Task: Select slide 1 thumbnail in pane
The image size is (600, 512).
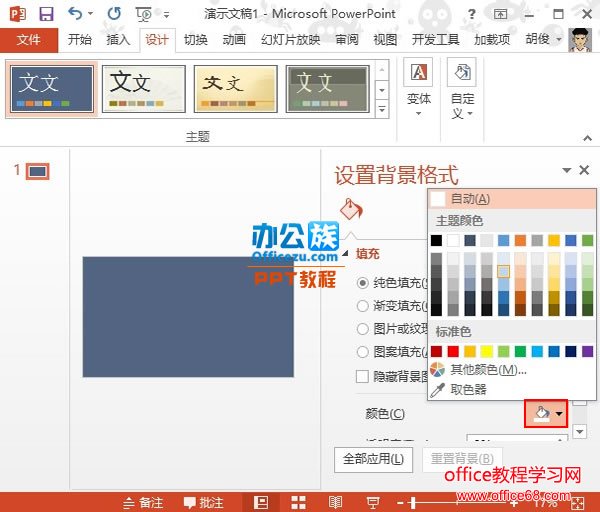Action: tap(38, 171)
